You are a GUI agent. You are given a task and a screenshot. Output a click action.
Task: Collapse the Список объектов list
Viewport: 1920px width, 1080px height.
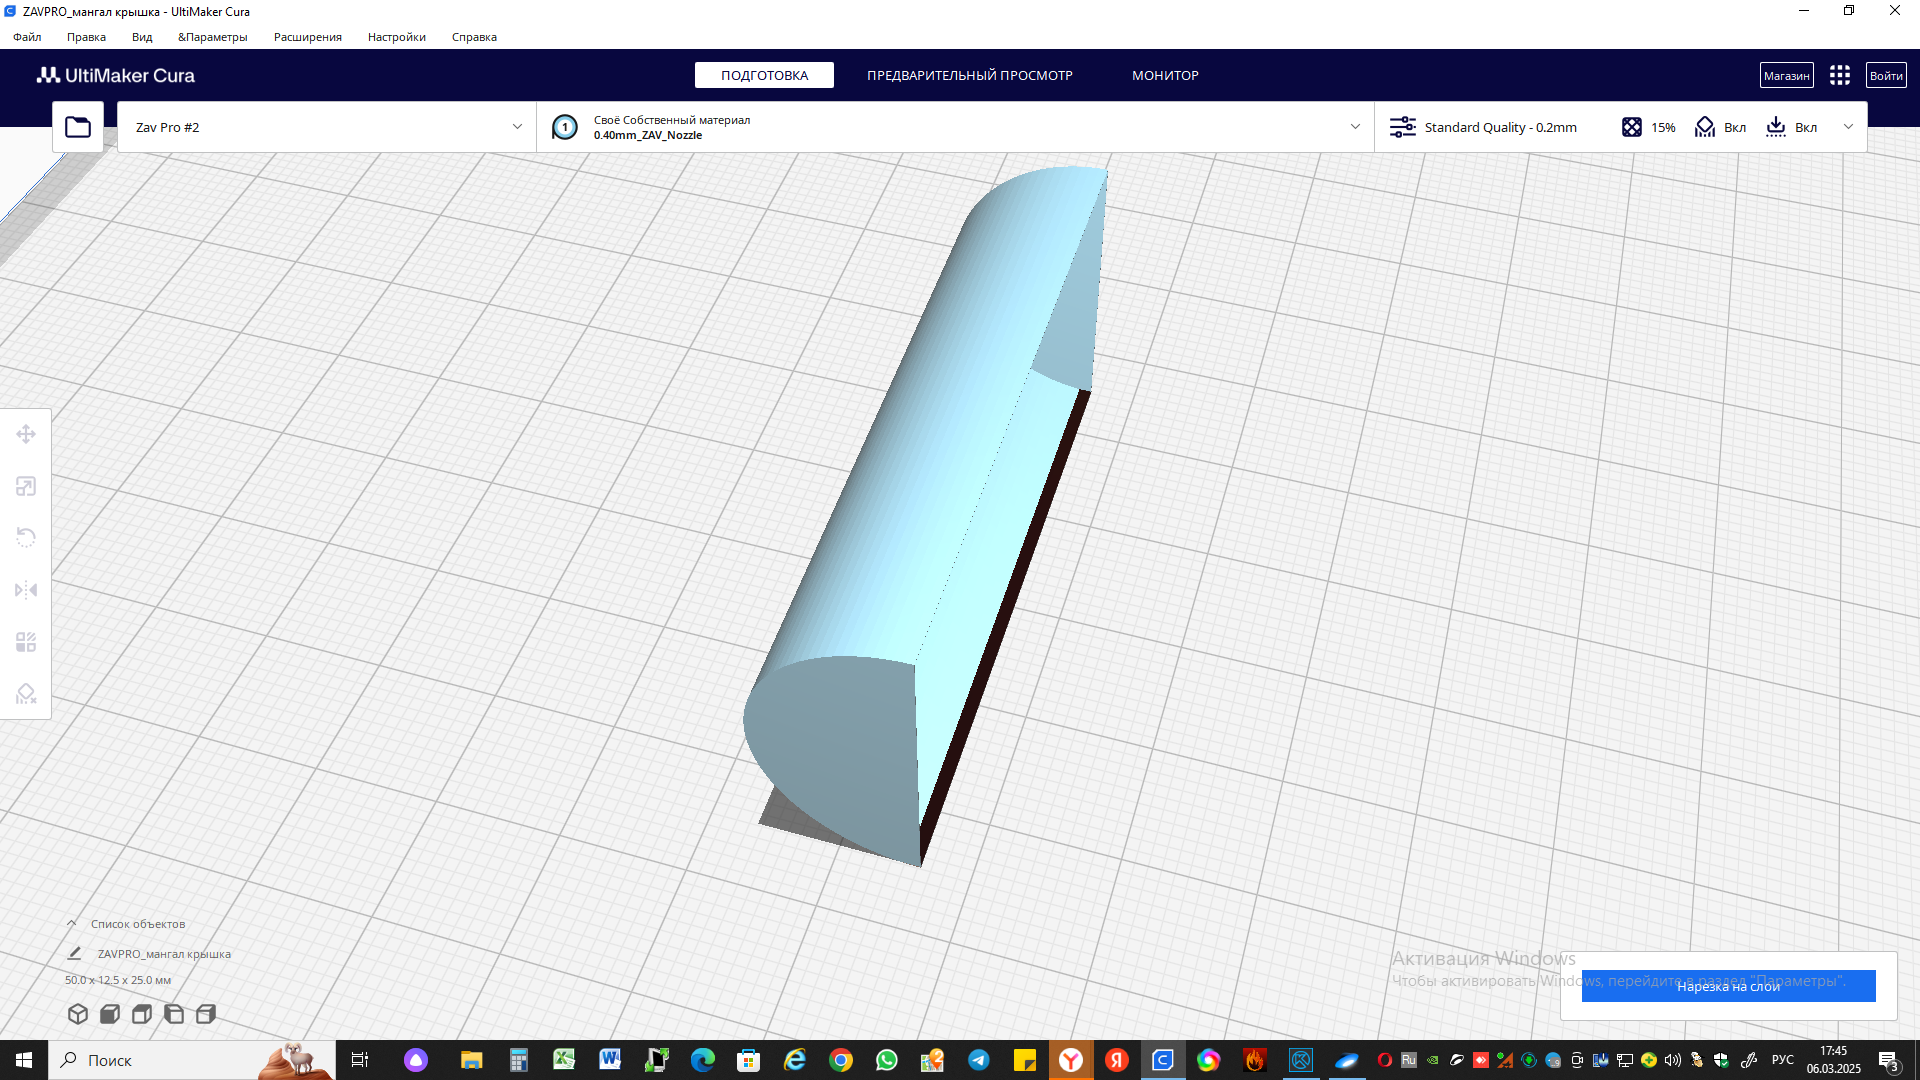pos(71,924)
